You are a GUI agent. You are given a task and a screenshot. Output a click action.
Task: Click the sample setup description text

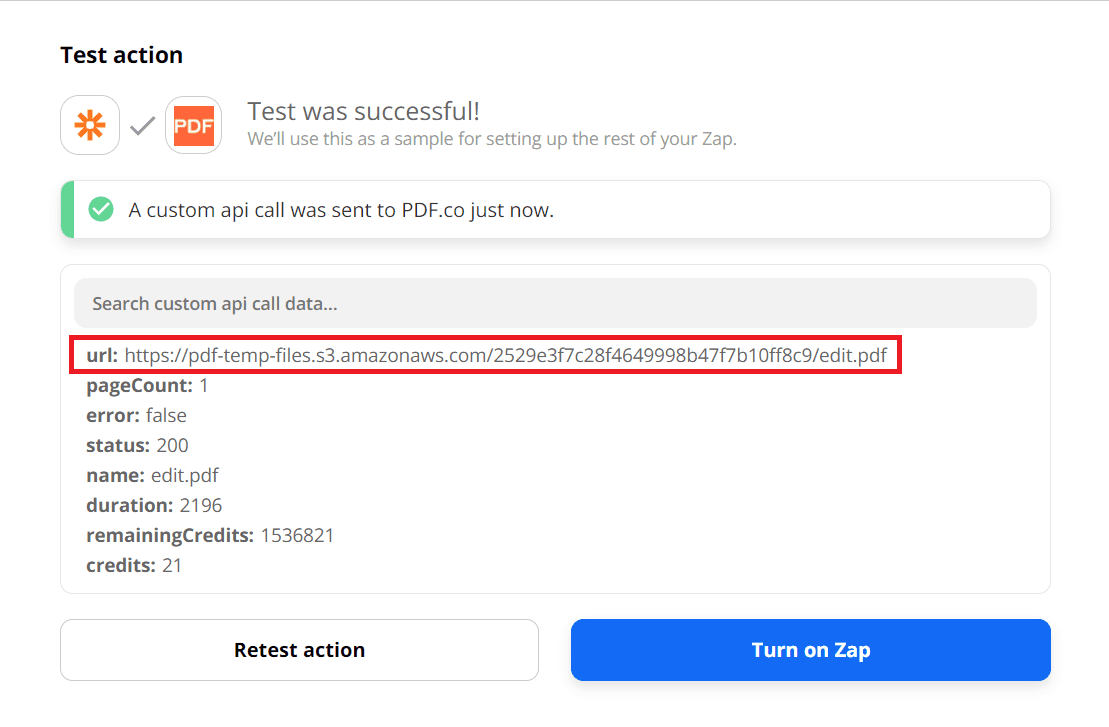point(492,139)
